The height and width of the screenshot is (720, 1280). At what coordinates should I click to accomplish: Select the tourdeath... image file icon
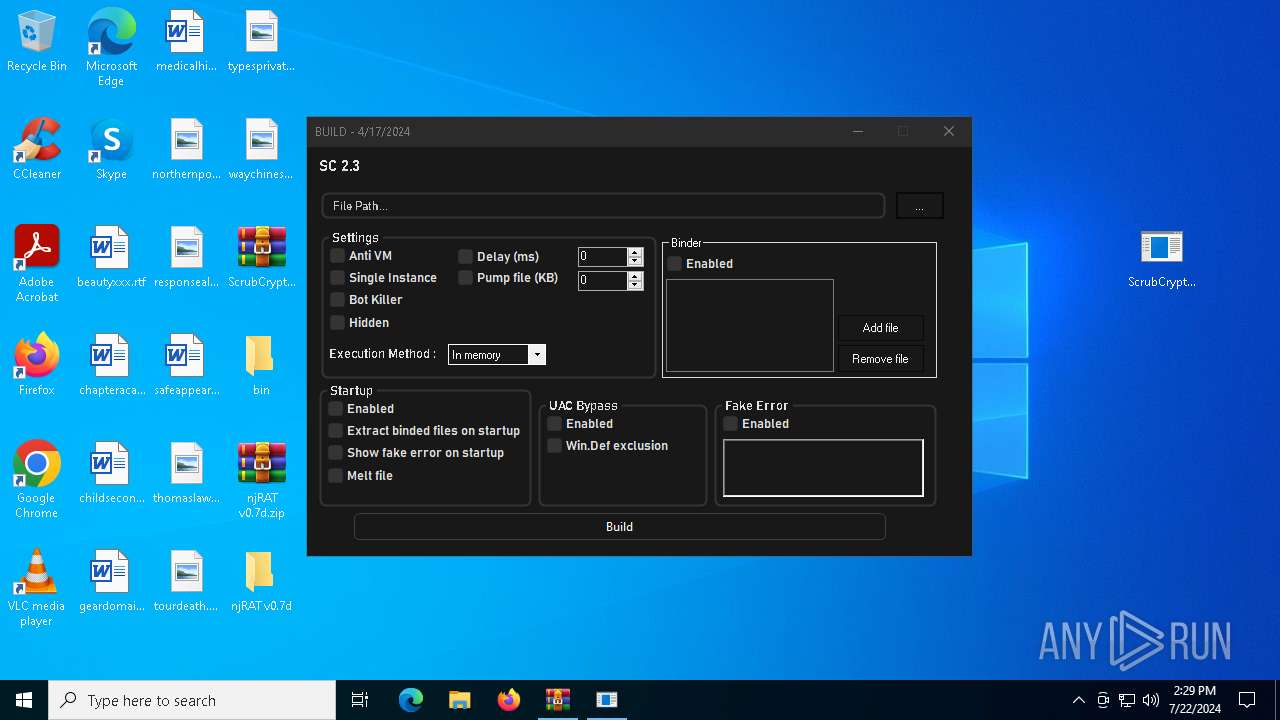pyautogui.click(x=186, y=582)
